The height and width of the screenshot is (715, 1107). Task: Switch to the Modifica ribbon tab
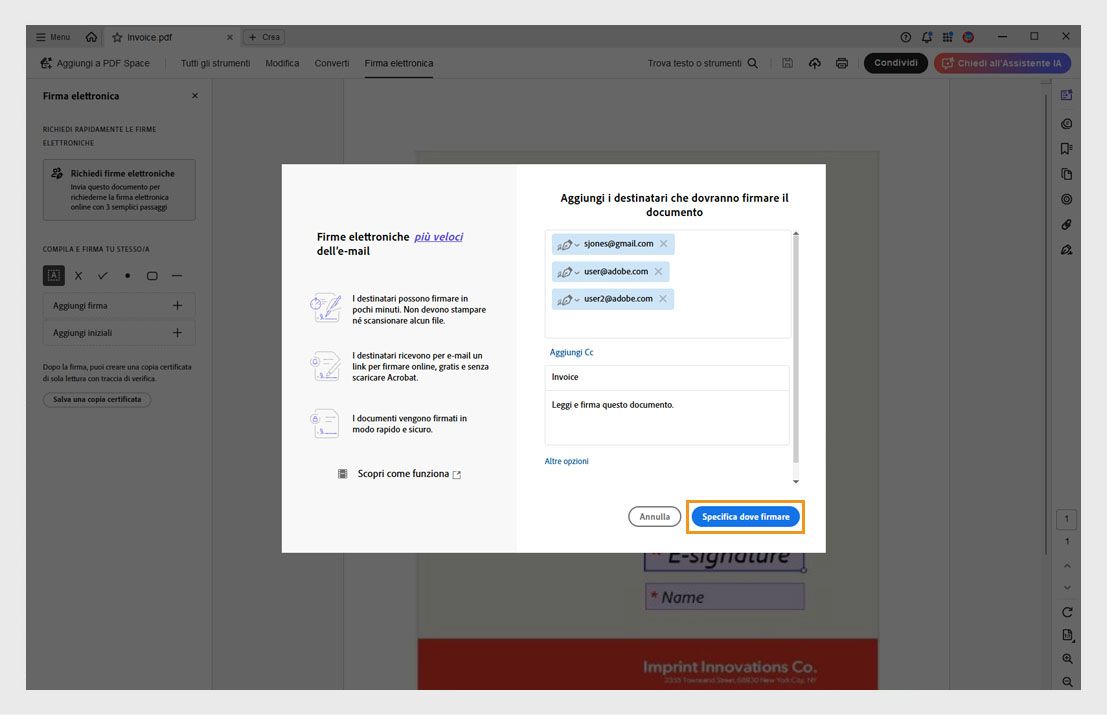[x=282, y=62]
